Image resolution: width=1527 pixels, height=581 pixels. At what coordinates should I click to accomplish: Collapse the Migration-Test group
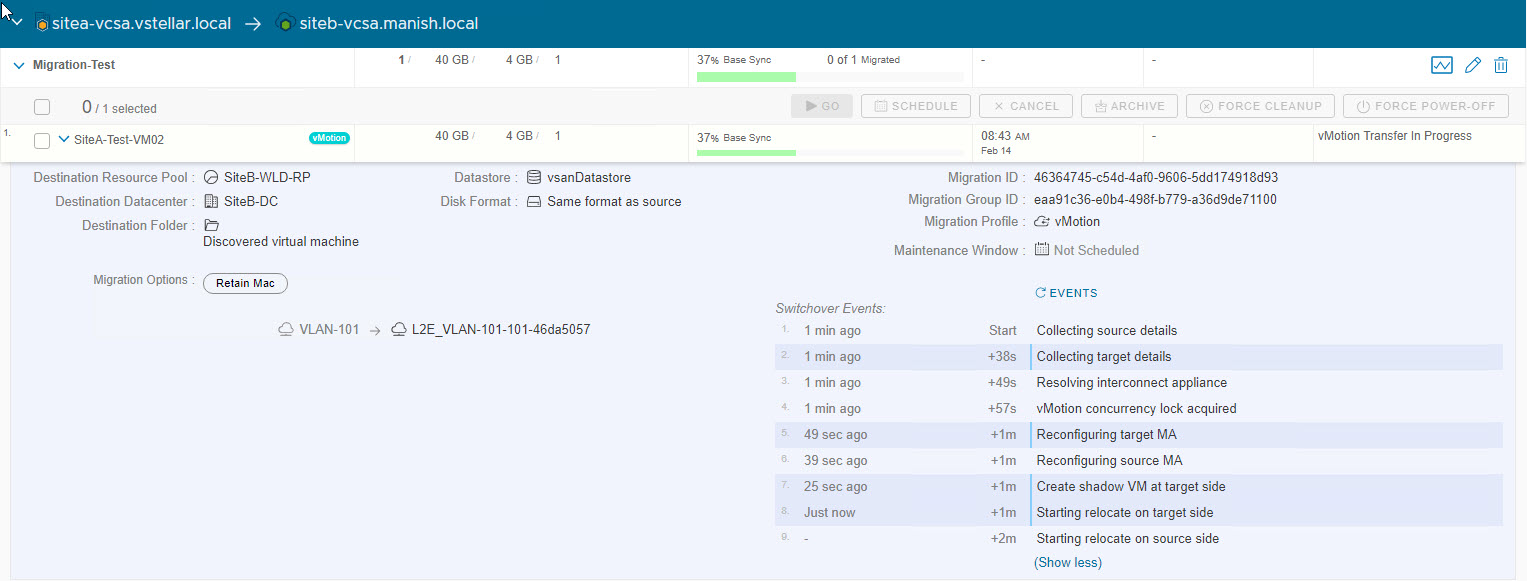click(x=19, y=65)
